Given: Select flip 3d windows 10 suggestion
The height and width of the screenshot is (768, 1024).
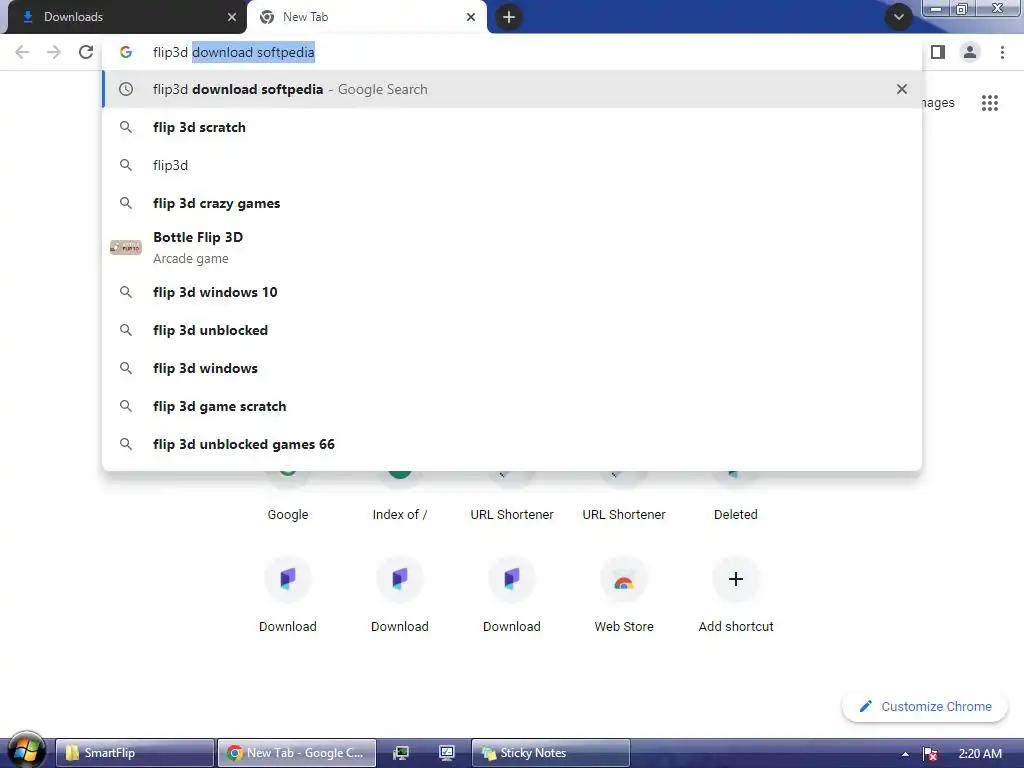Looking at the screenshot, I should 512,292.
